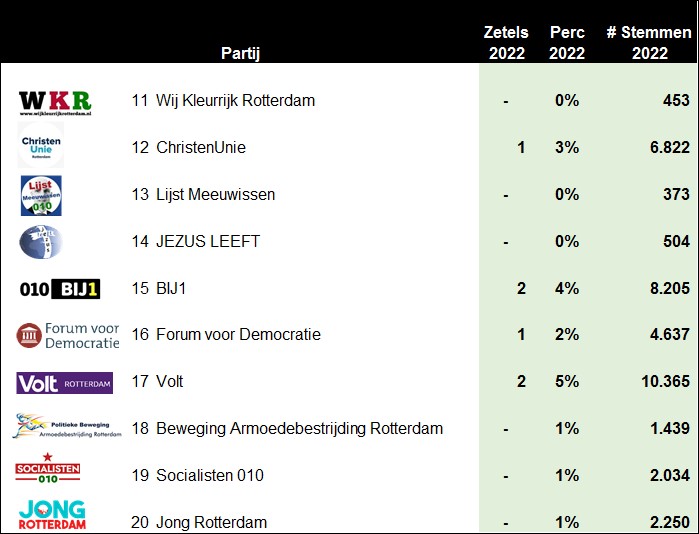Select the Zetels 2022 column header
699x534 pixels.
[x=506, y=42]
